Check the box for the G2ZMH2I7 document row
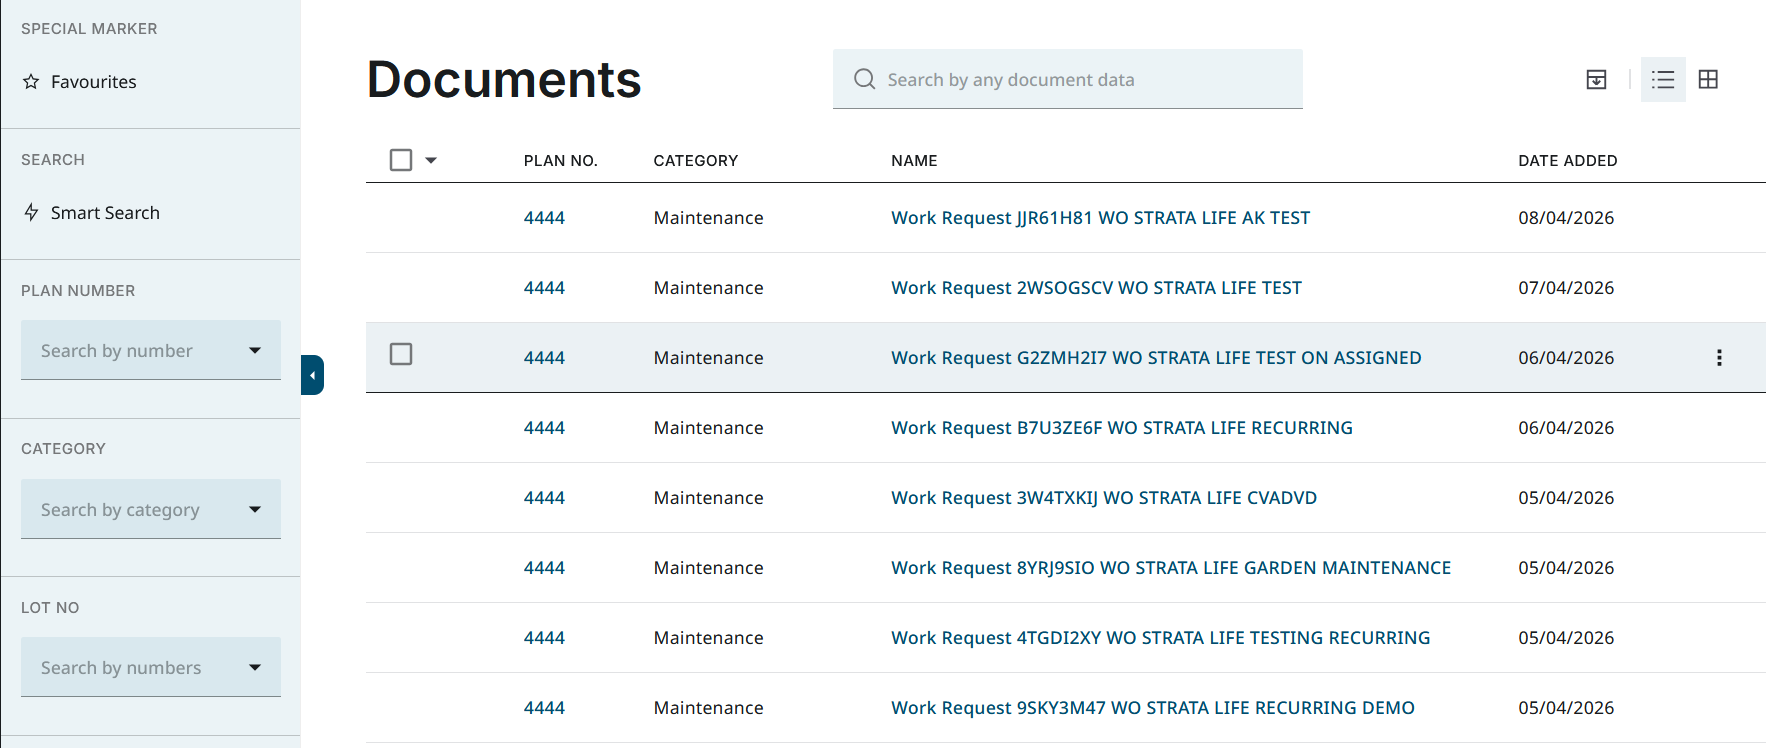 (401, 354)
